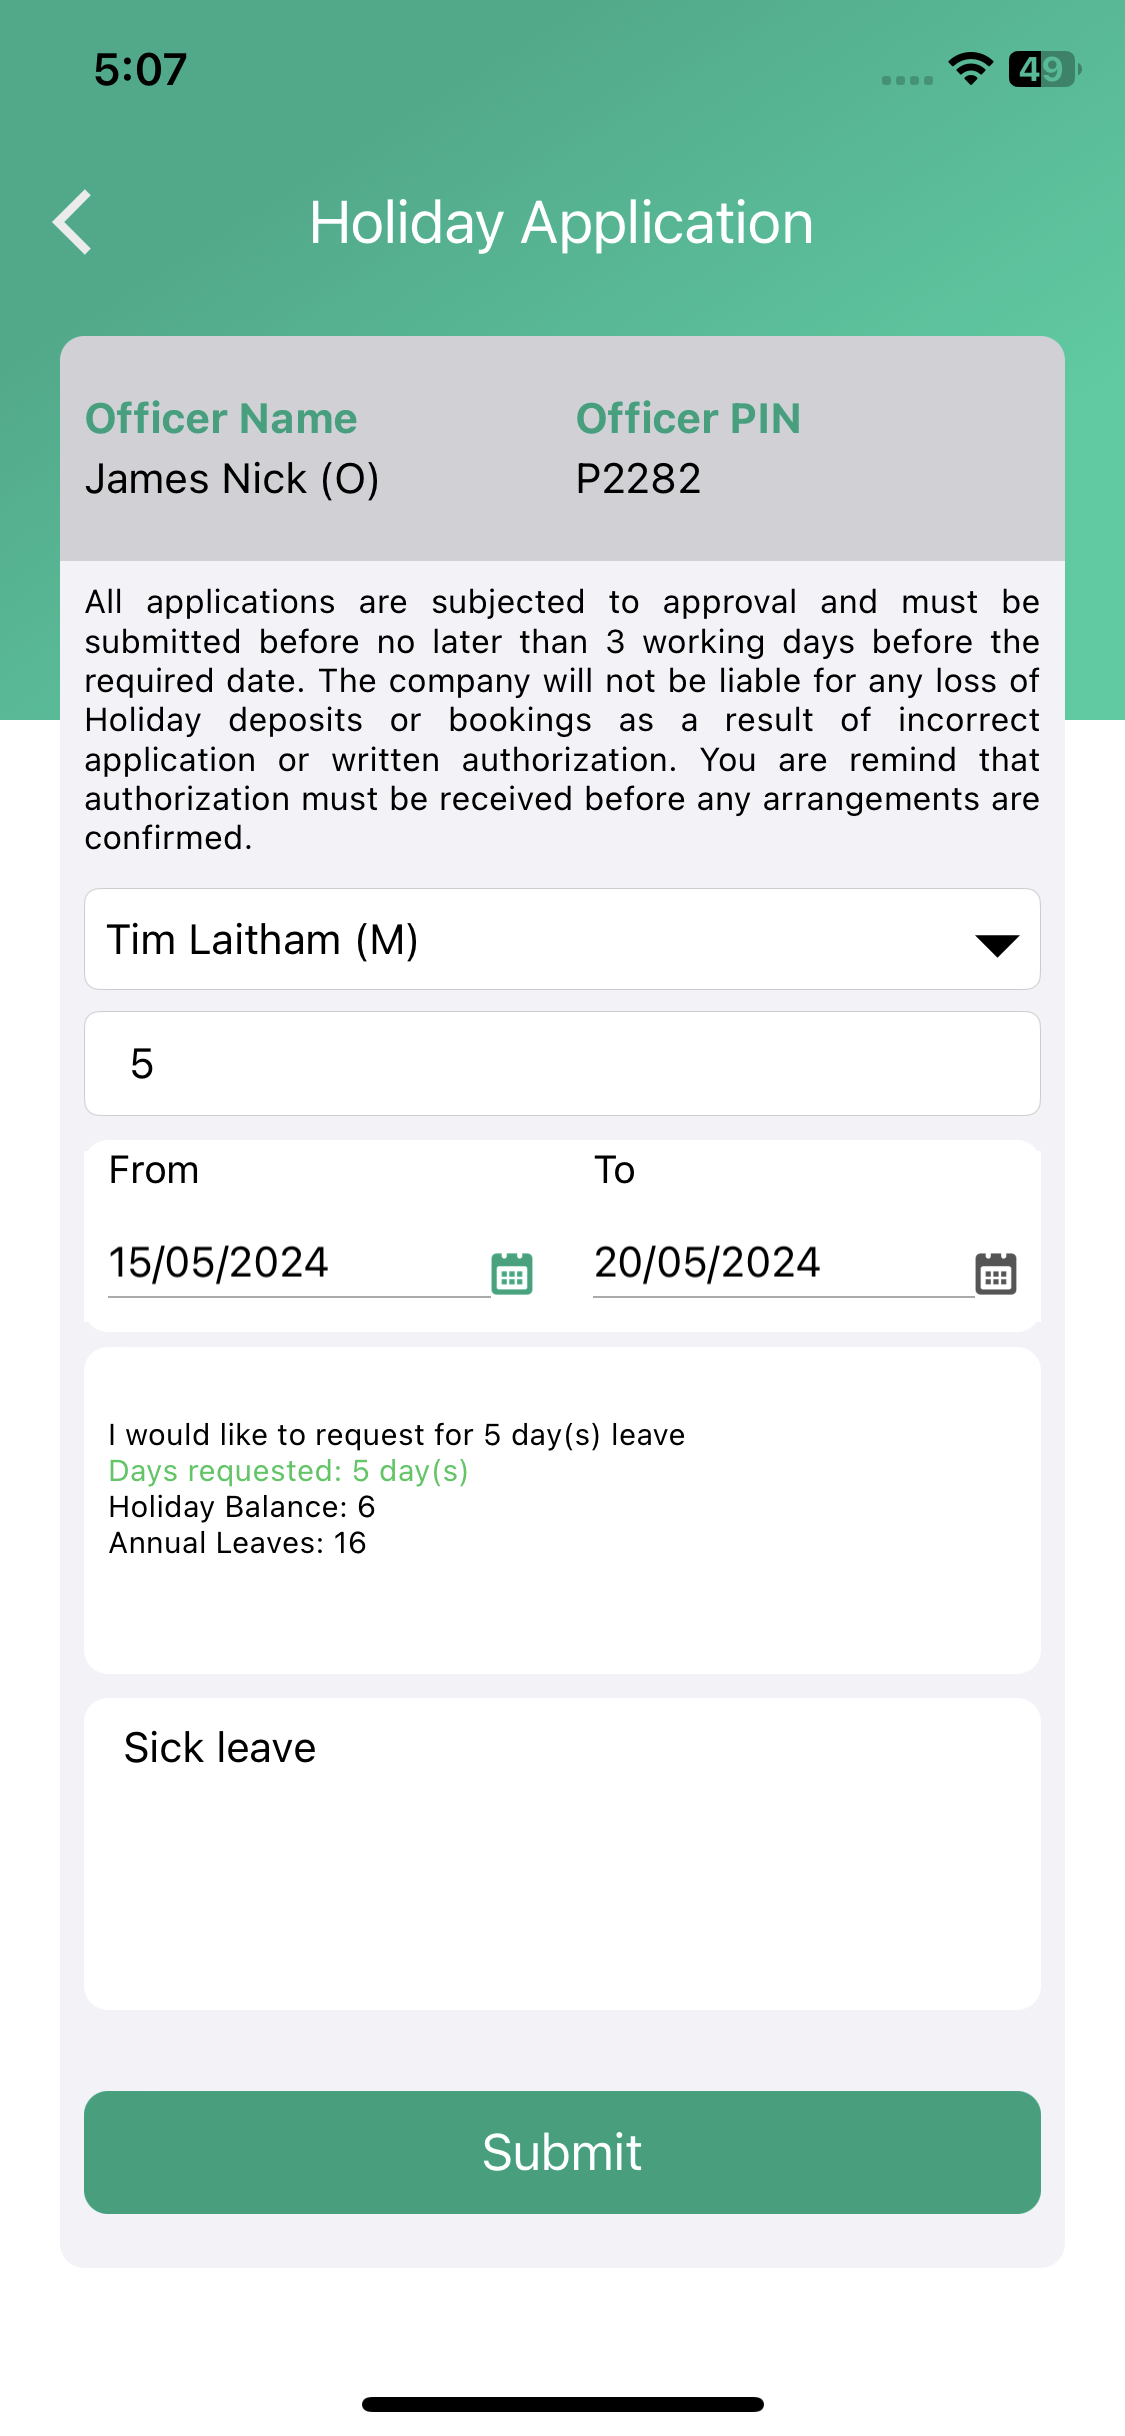Click the days field showing 5
Screen dimensions: 1125x2436
click(x=562, y=1064)
